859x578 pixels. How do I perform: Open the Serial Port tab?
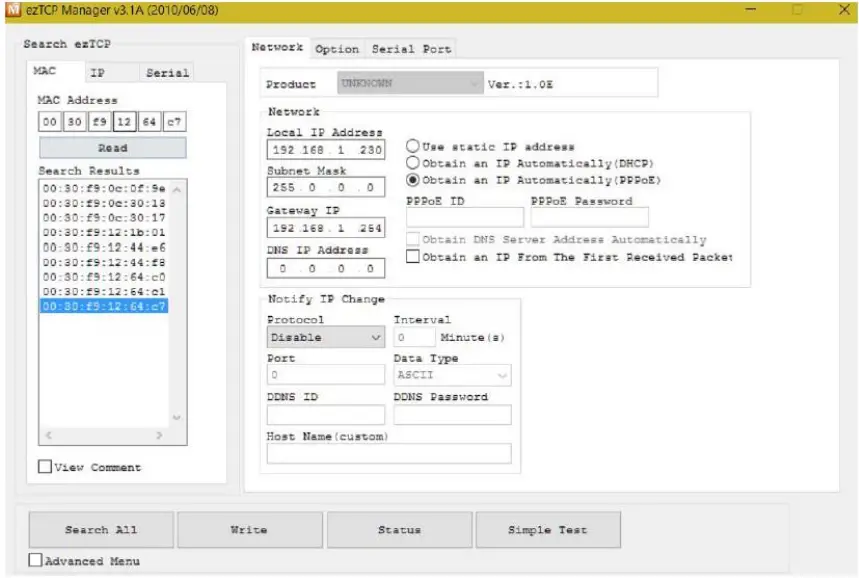[411, 49]
